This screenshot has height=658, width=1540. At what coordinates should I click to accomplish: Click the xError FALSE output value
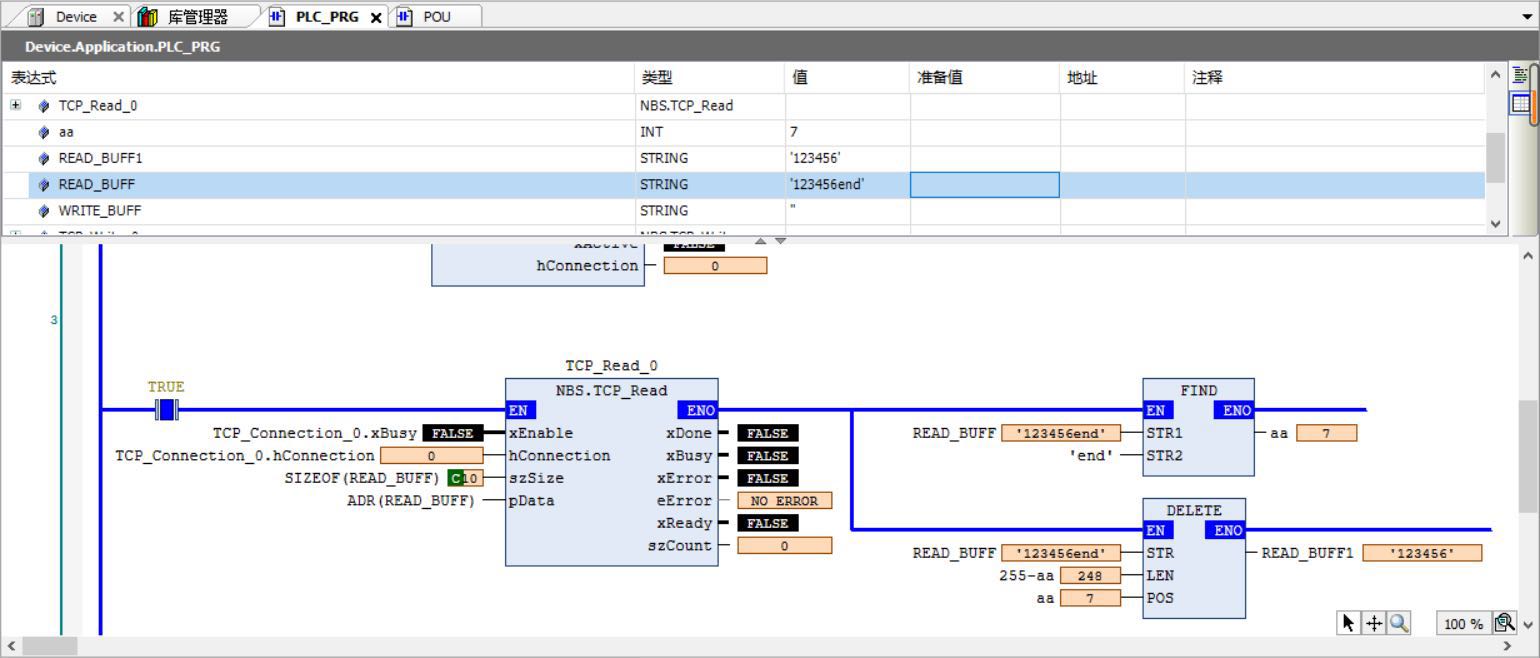(768, 478)
